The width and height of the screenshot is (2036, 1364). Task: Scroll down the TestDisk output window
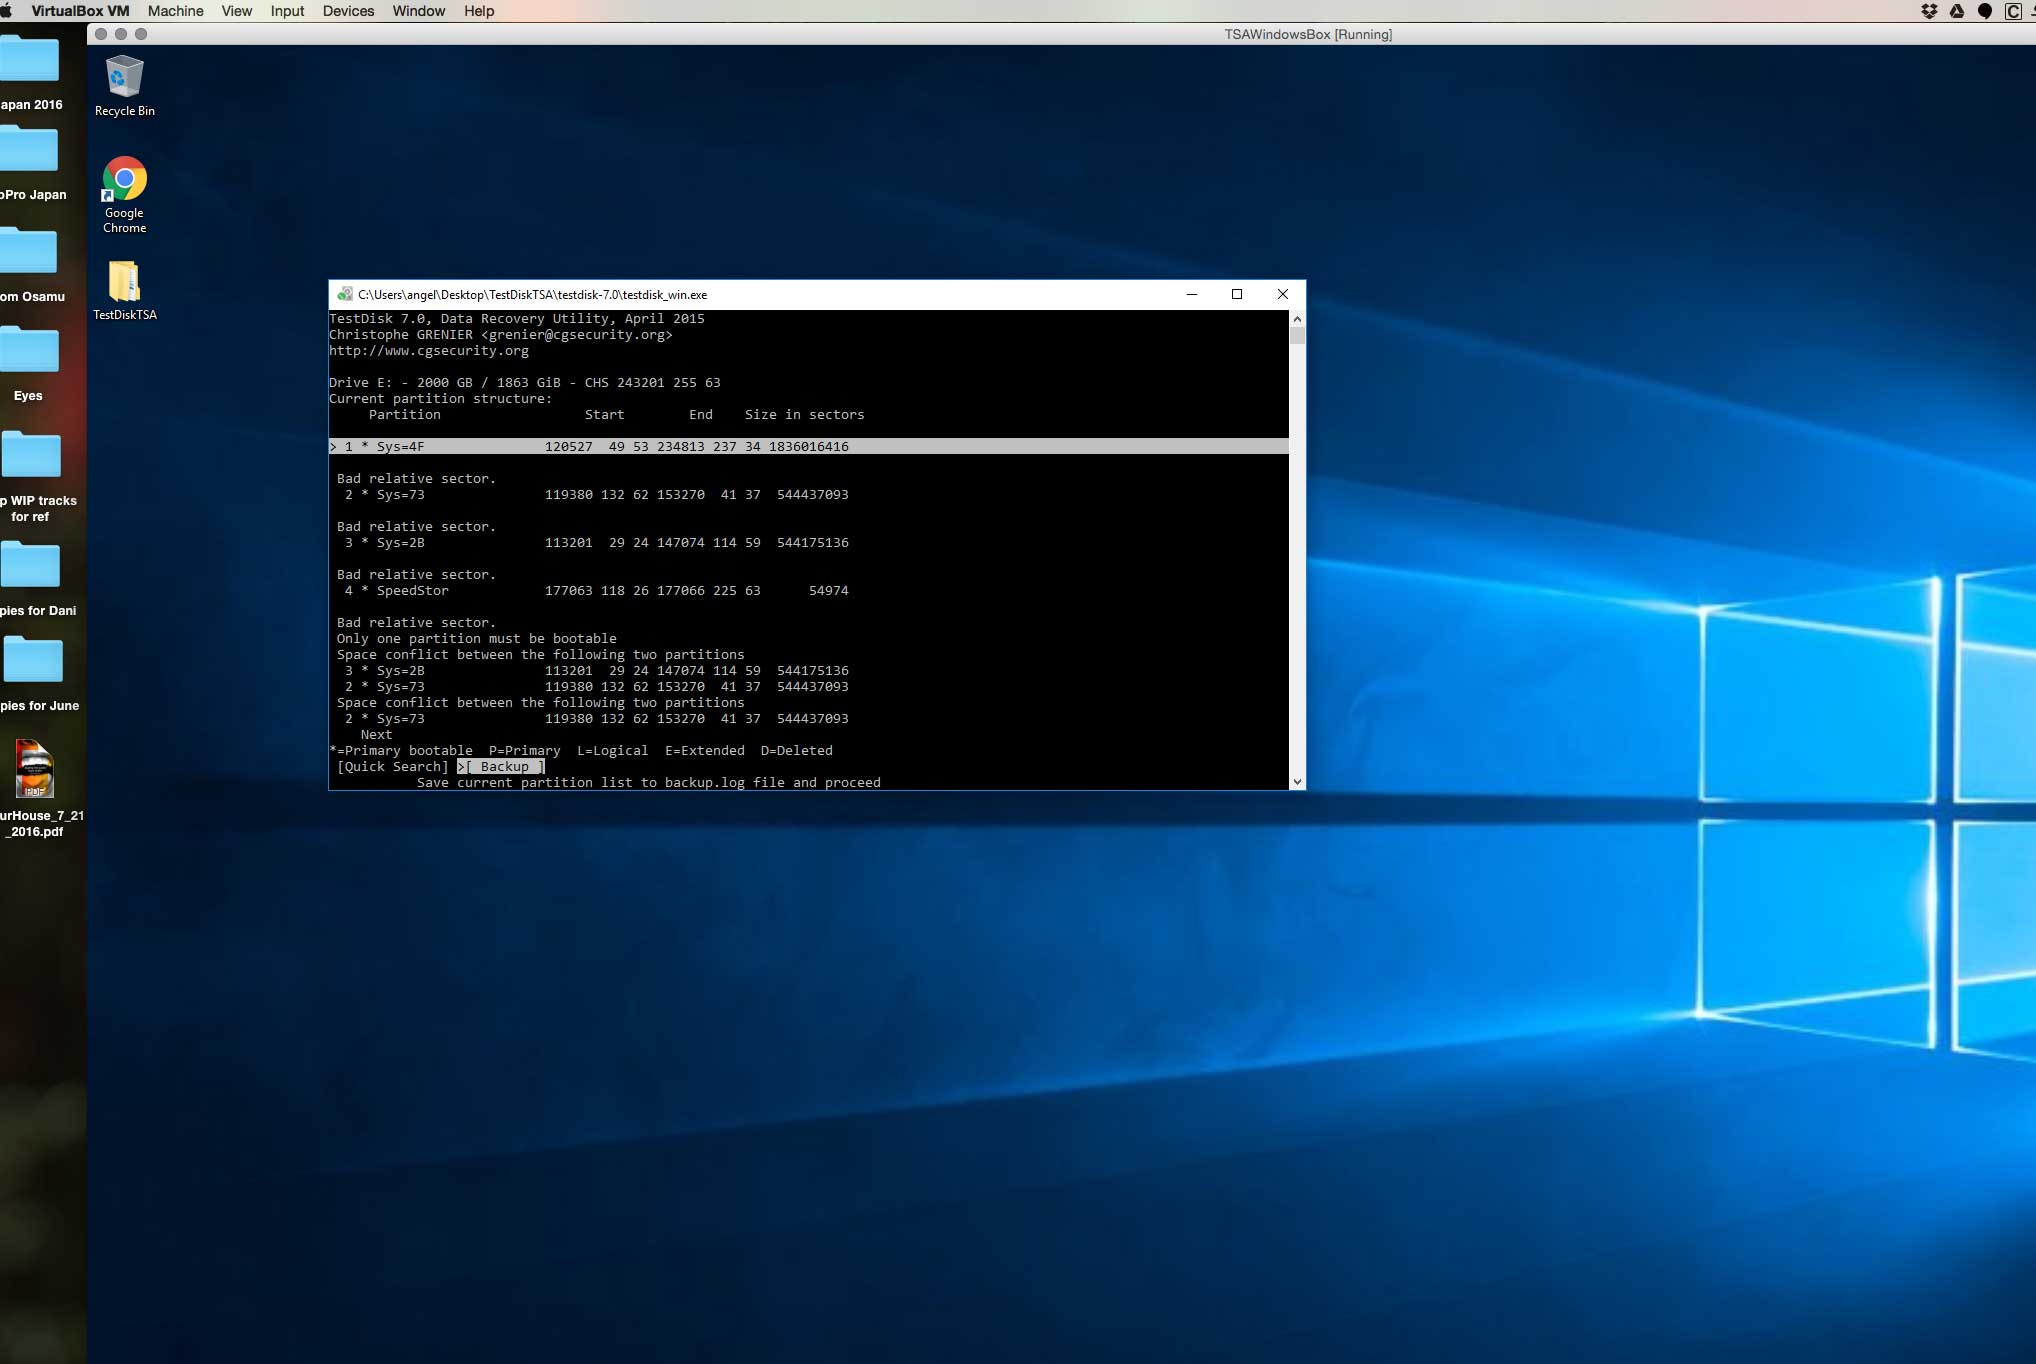click(x=1295, y=781)
